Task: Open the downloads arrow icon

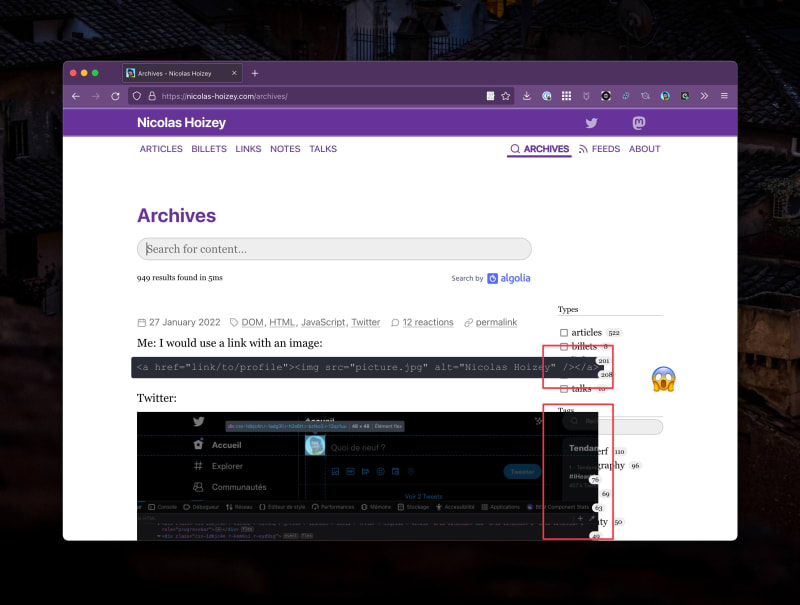Action: [527, 96]
